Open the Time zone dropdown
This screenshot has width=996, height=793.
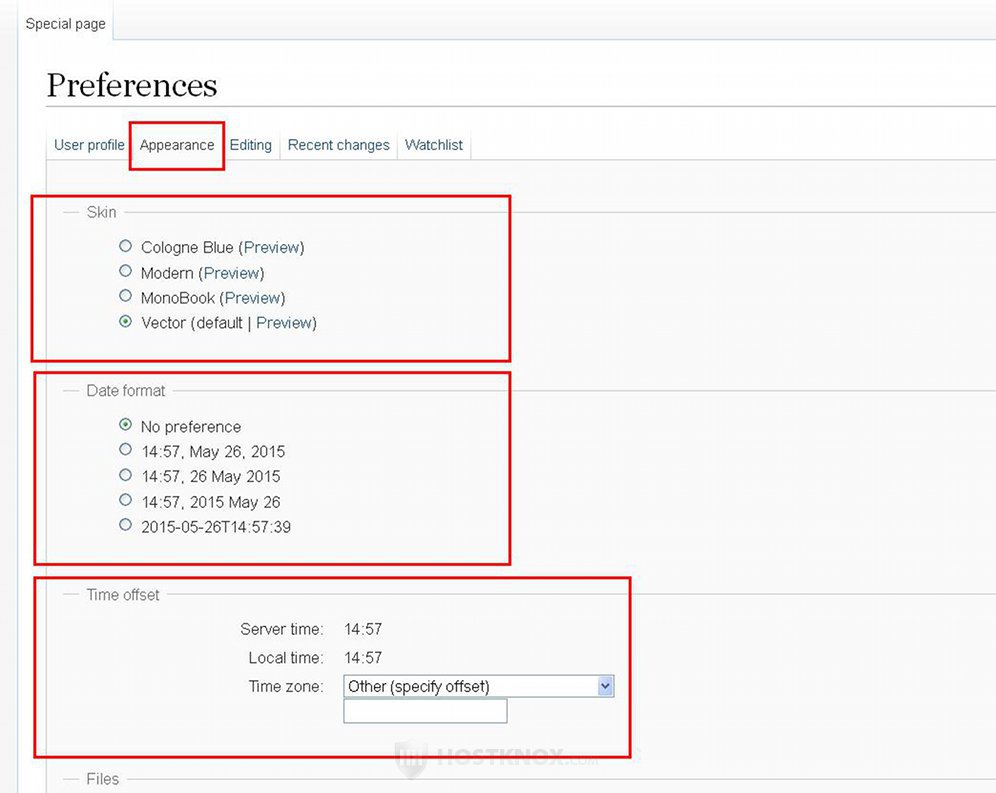[479, 686]
